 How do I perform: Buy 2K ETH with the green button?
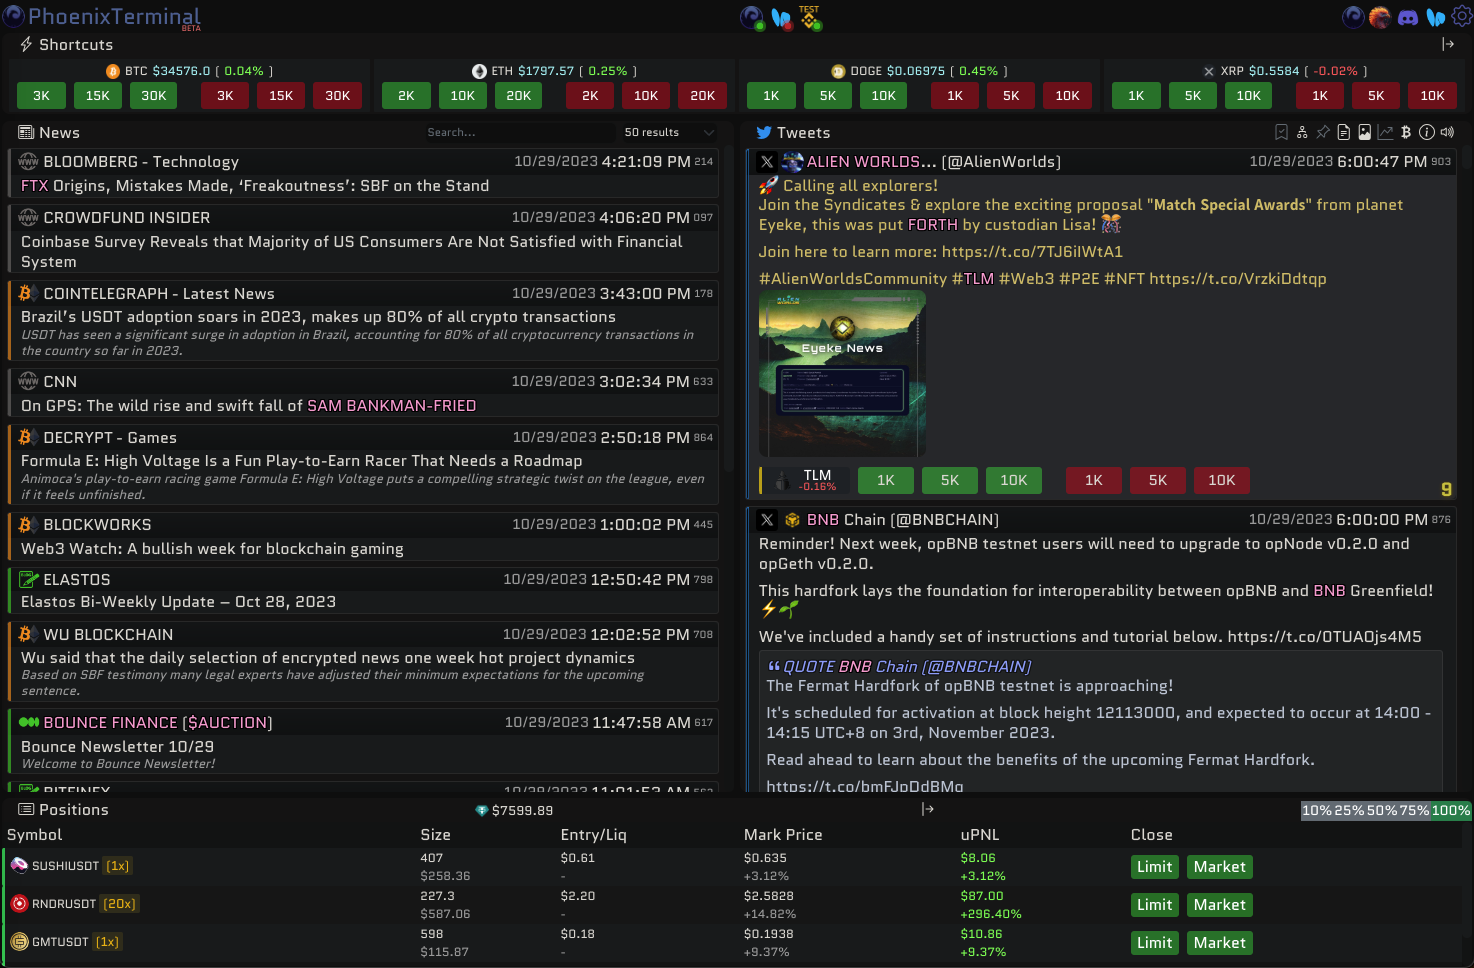click(406, 96)
